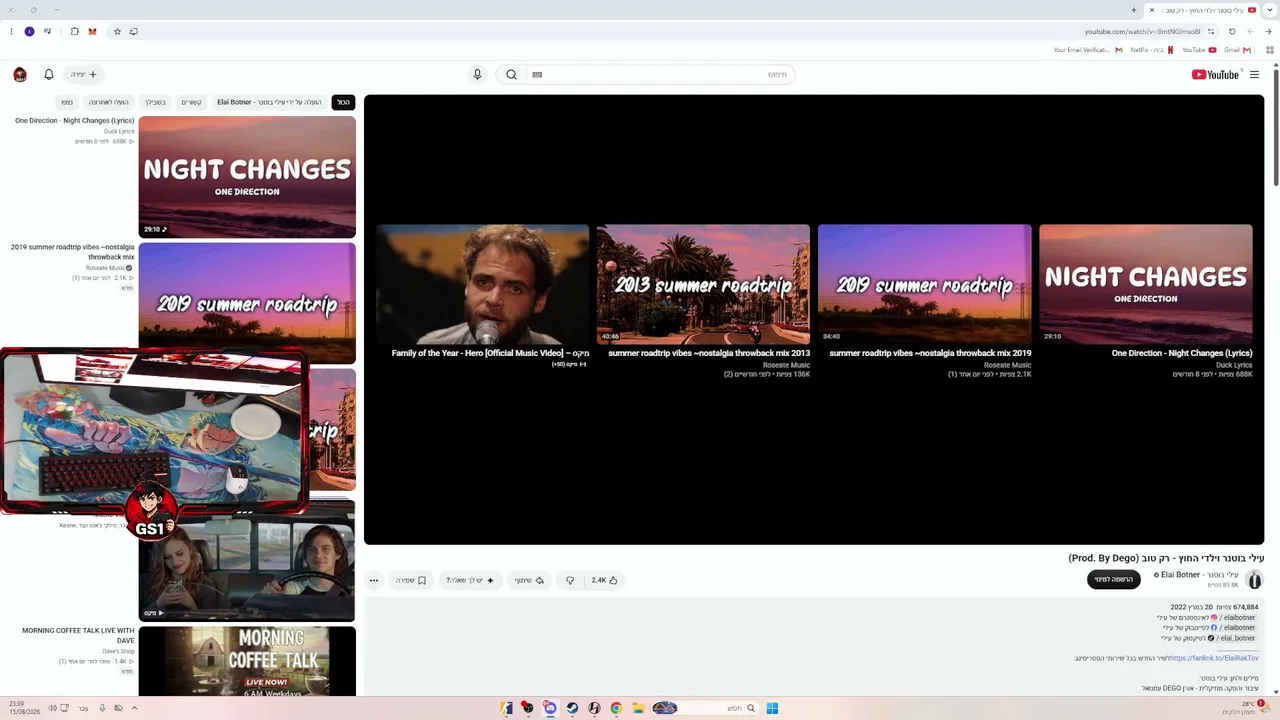This screenshot has height=720, width=1280.
Task: Bookmark this page with the star icon
Action: coord(117,31)
